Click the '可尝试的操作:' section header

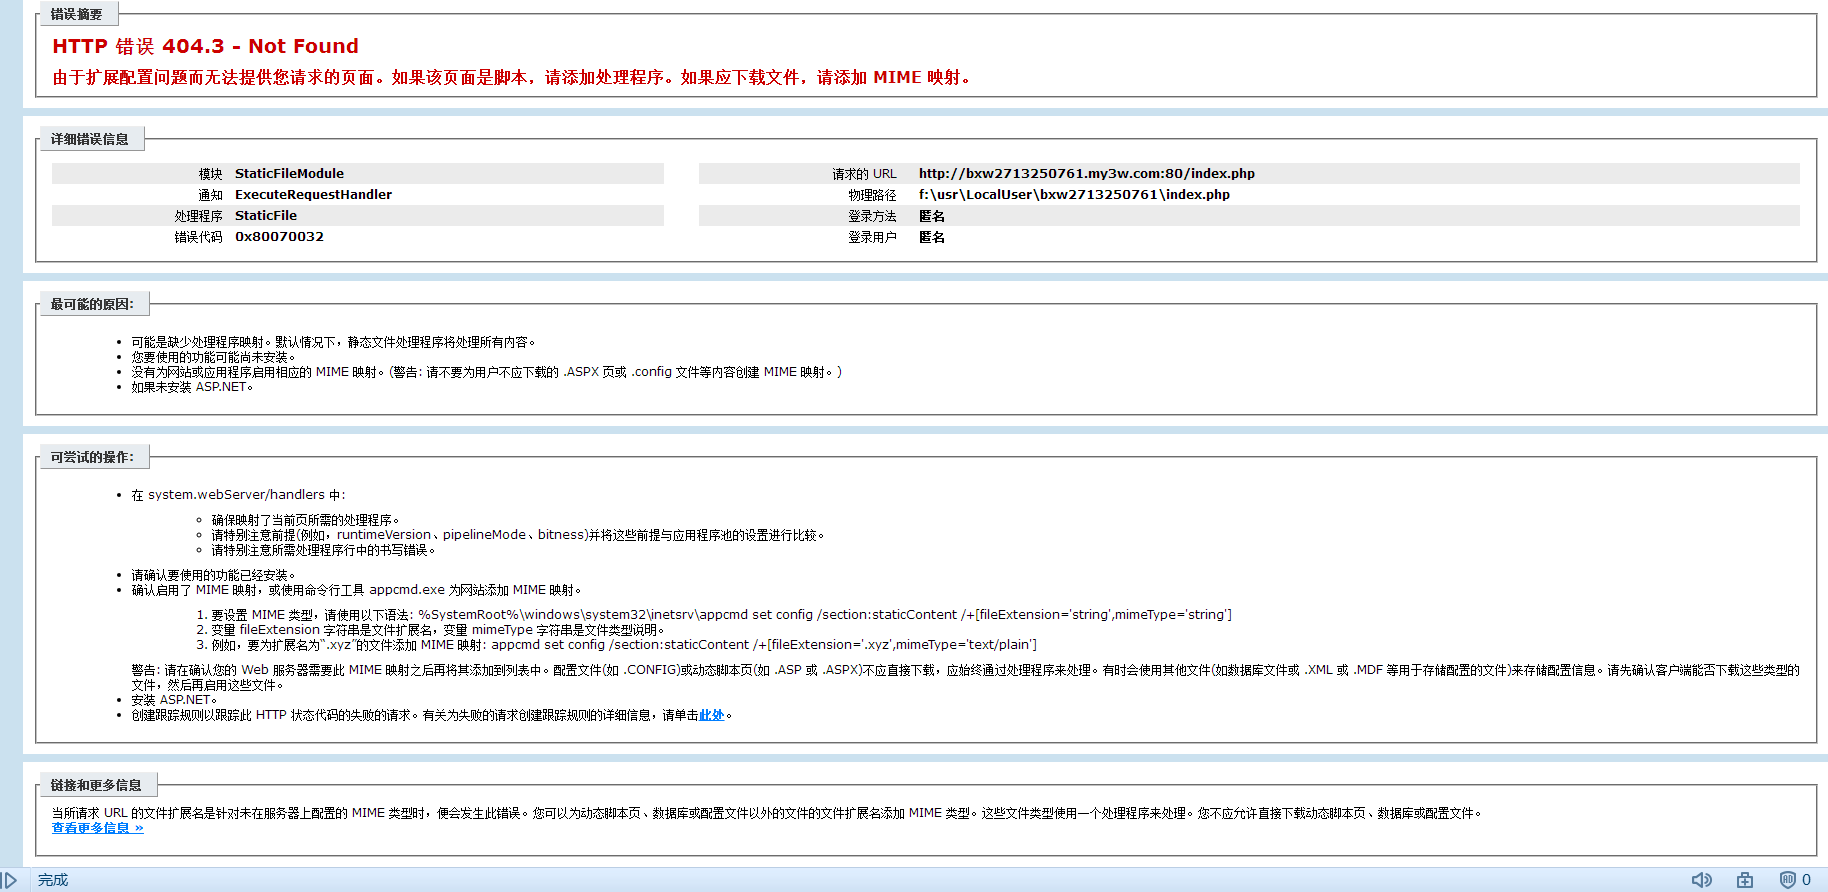pyautogui.click(x=91, y=457)
